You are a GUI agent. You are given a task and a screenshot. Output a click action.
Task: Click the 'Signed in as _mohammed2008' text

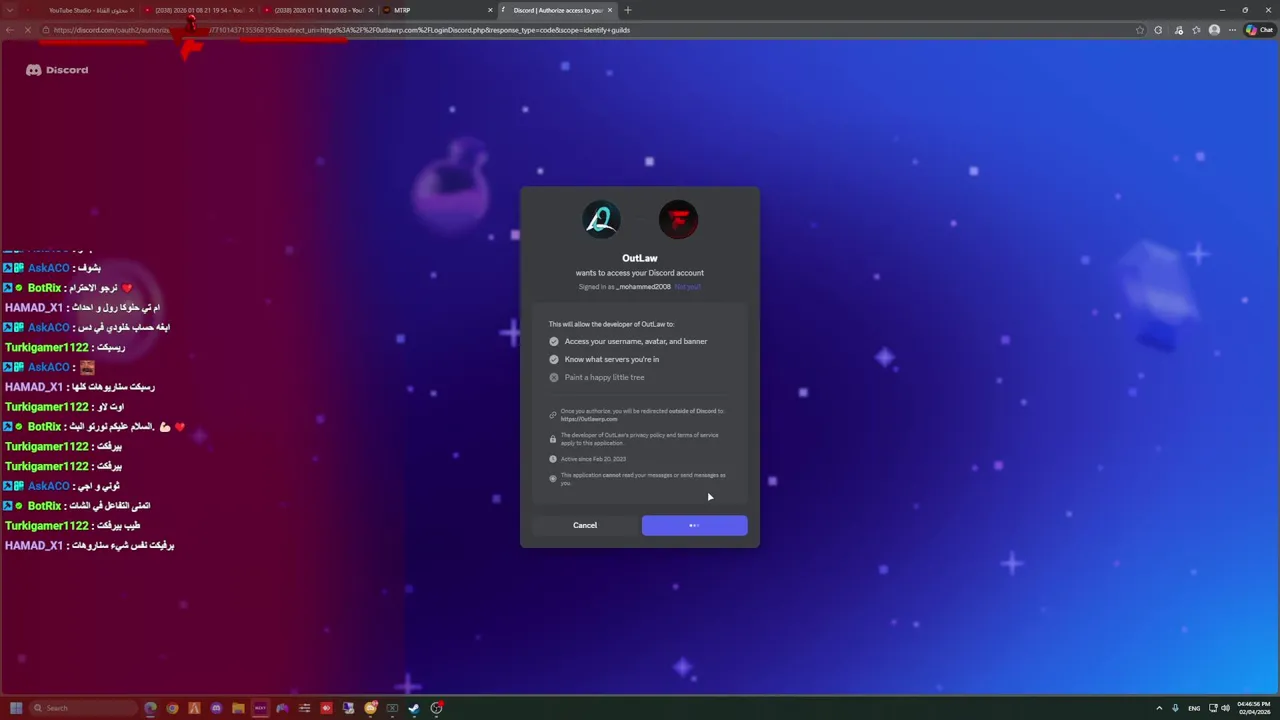click(x=624, y=287)
